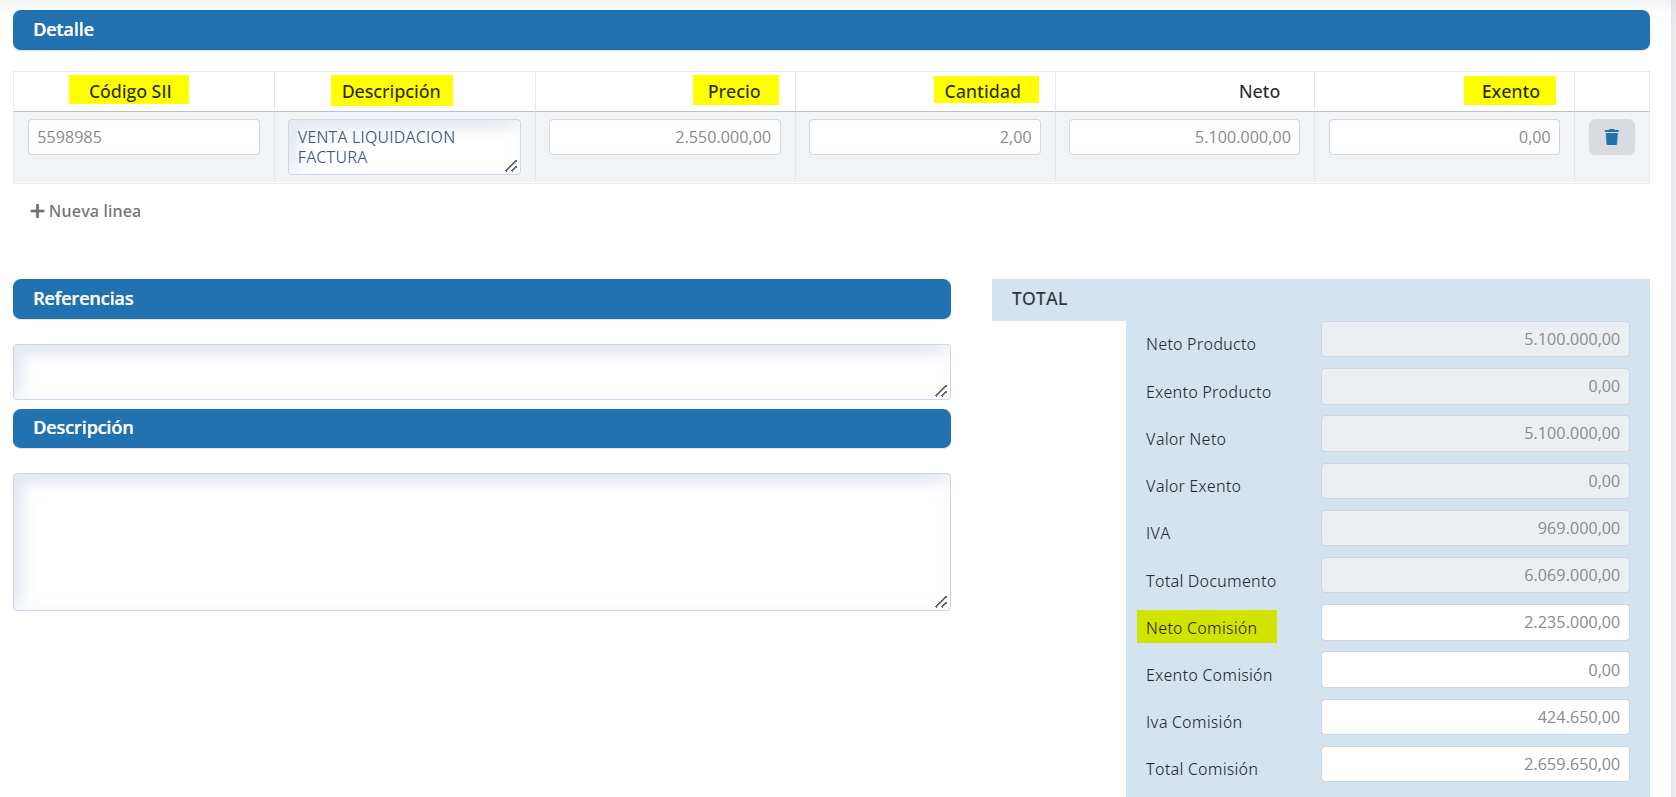
Task: Edit the Neto Comisión value field
Action: [1474, 622]
